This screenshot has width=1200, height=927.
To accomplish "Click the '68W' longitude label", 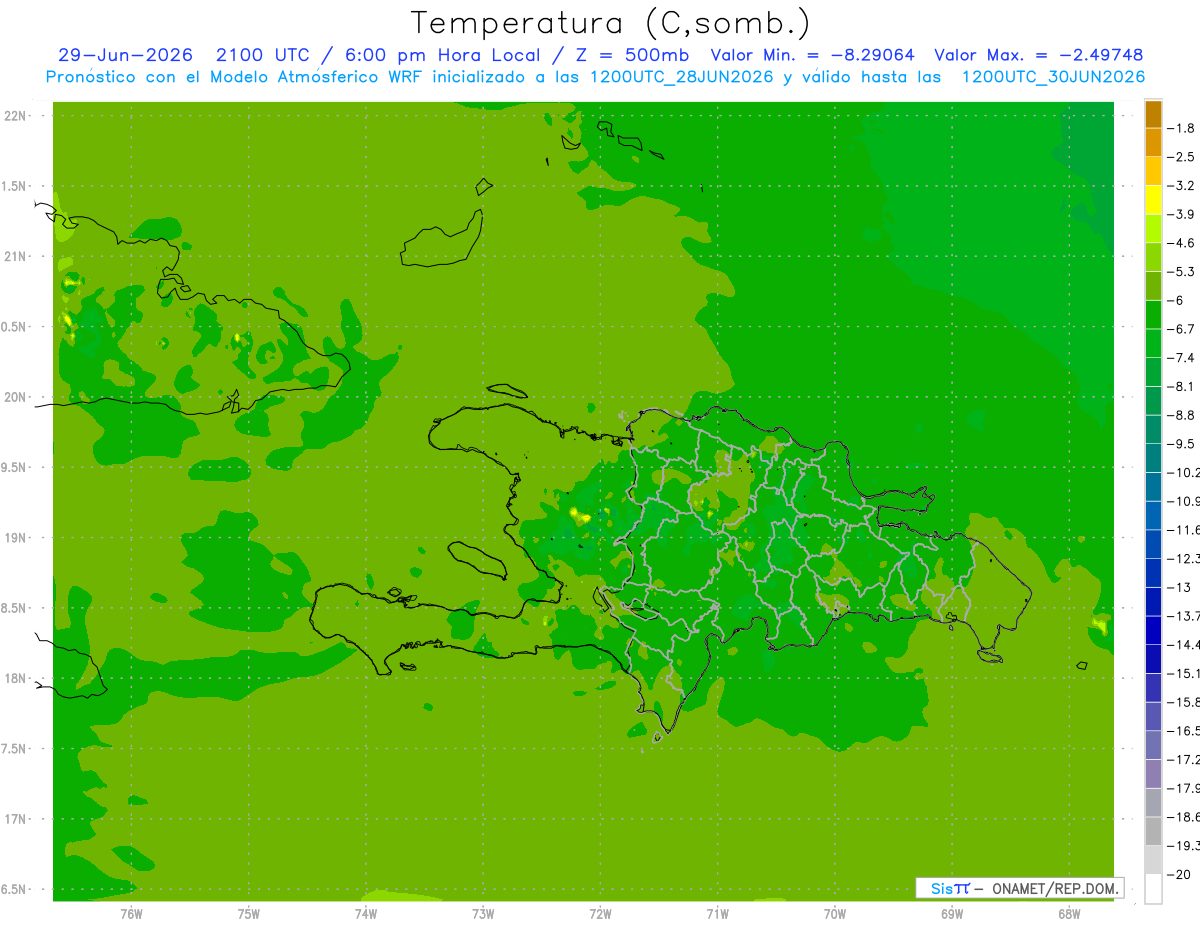I will 1069,914.
